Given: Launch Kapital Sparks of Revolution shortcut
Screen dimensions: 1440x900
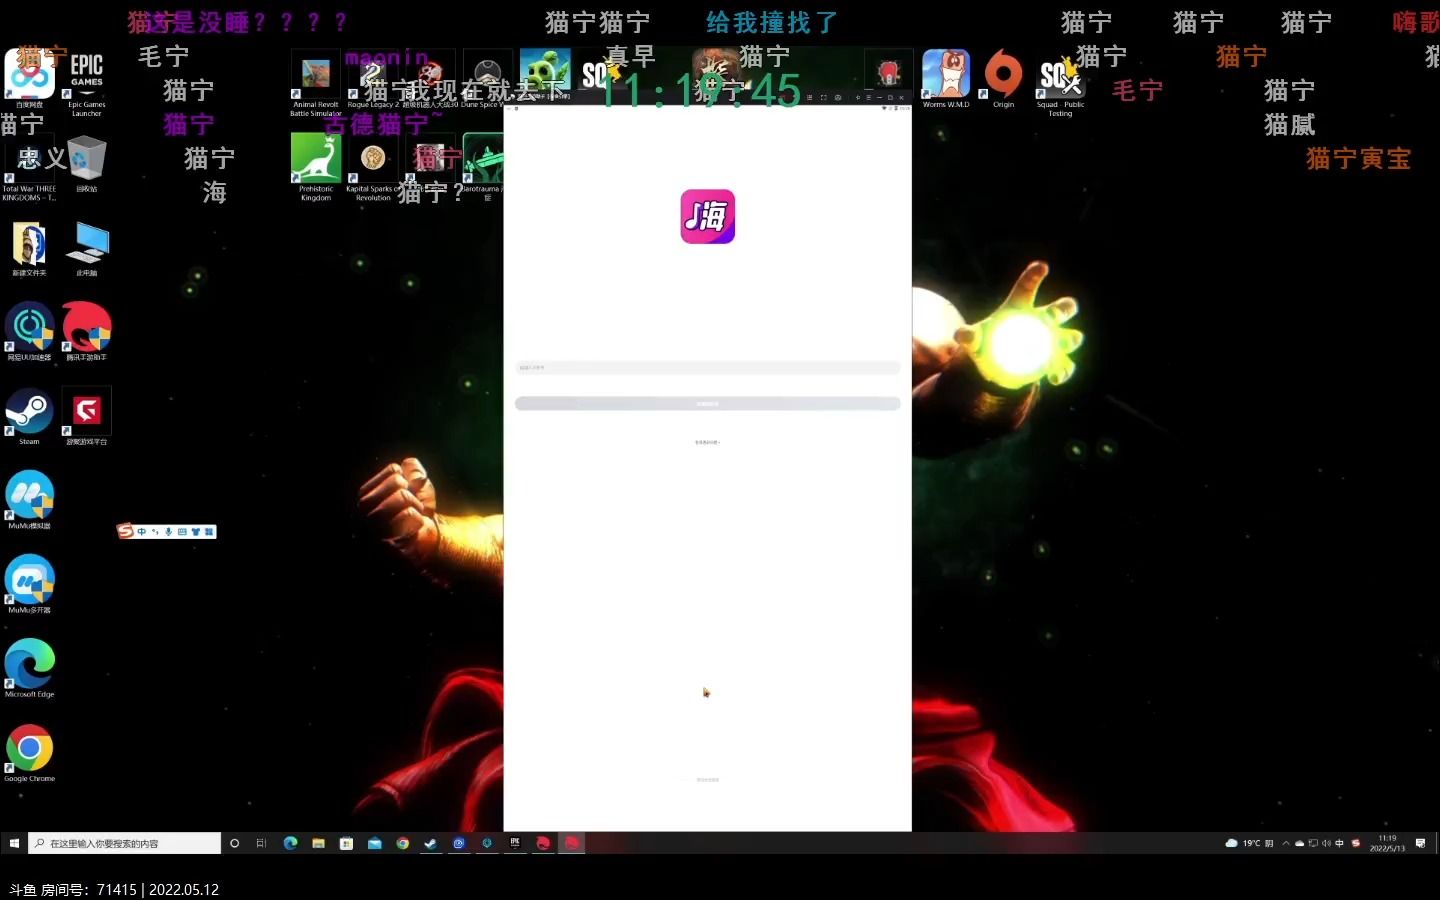Looking at the screenshot, I should [373, 167].
